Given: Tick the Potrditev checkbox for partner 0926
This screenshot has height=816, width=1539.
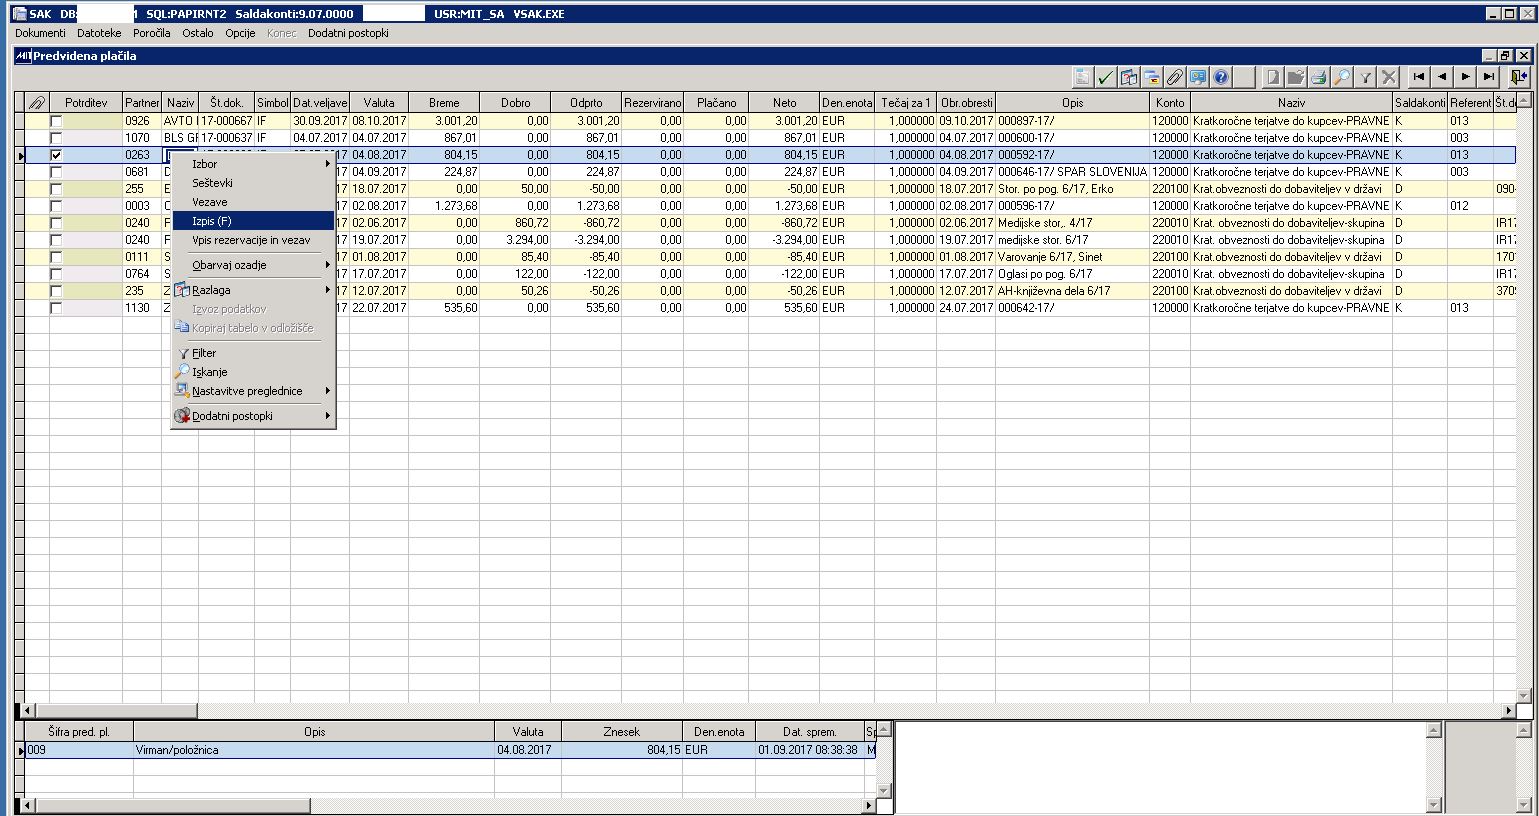Looking at the screenshot, I should tap(57, 121).
